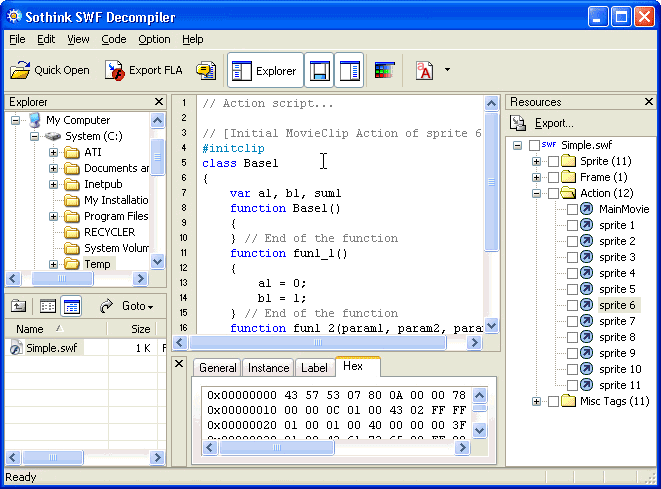Screen dimensions: 661x489
Task: Collapse the System (C:) tree node
Action: [x=35, y=137]
